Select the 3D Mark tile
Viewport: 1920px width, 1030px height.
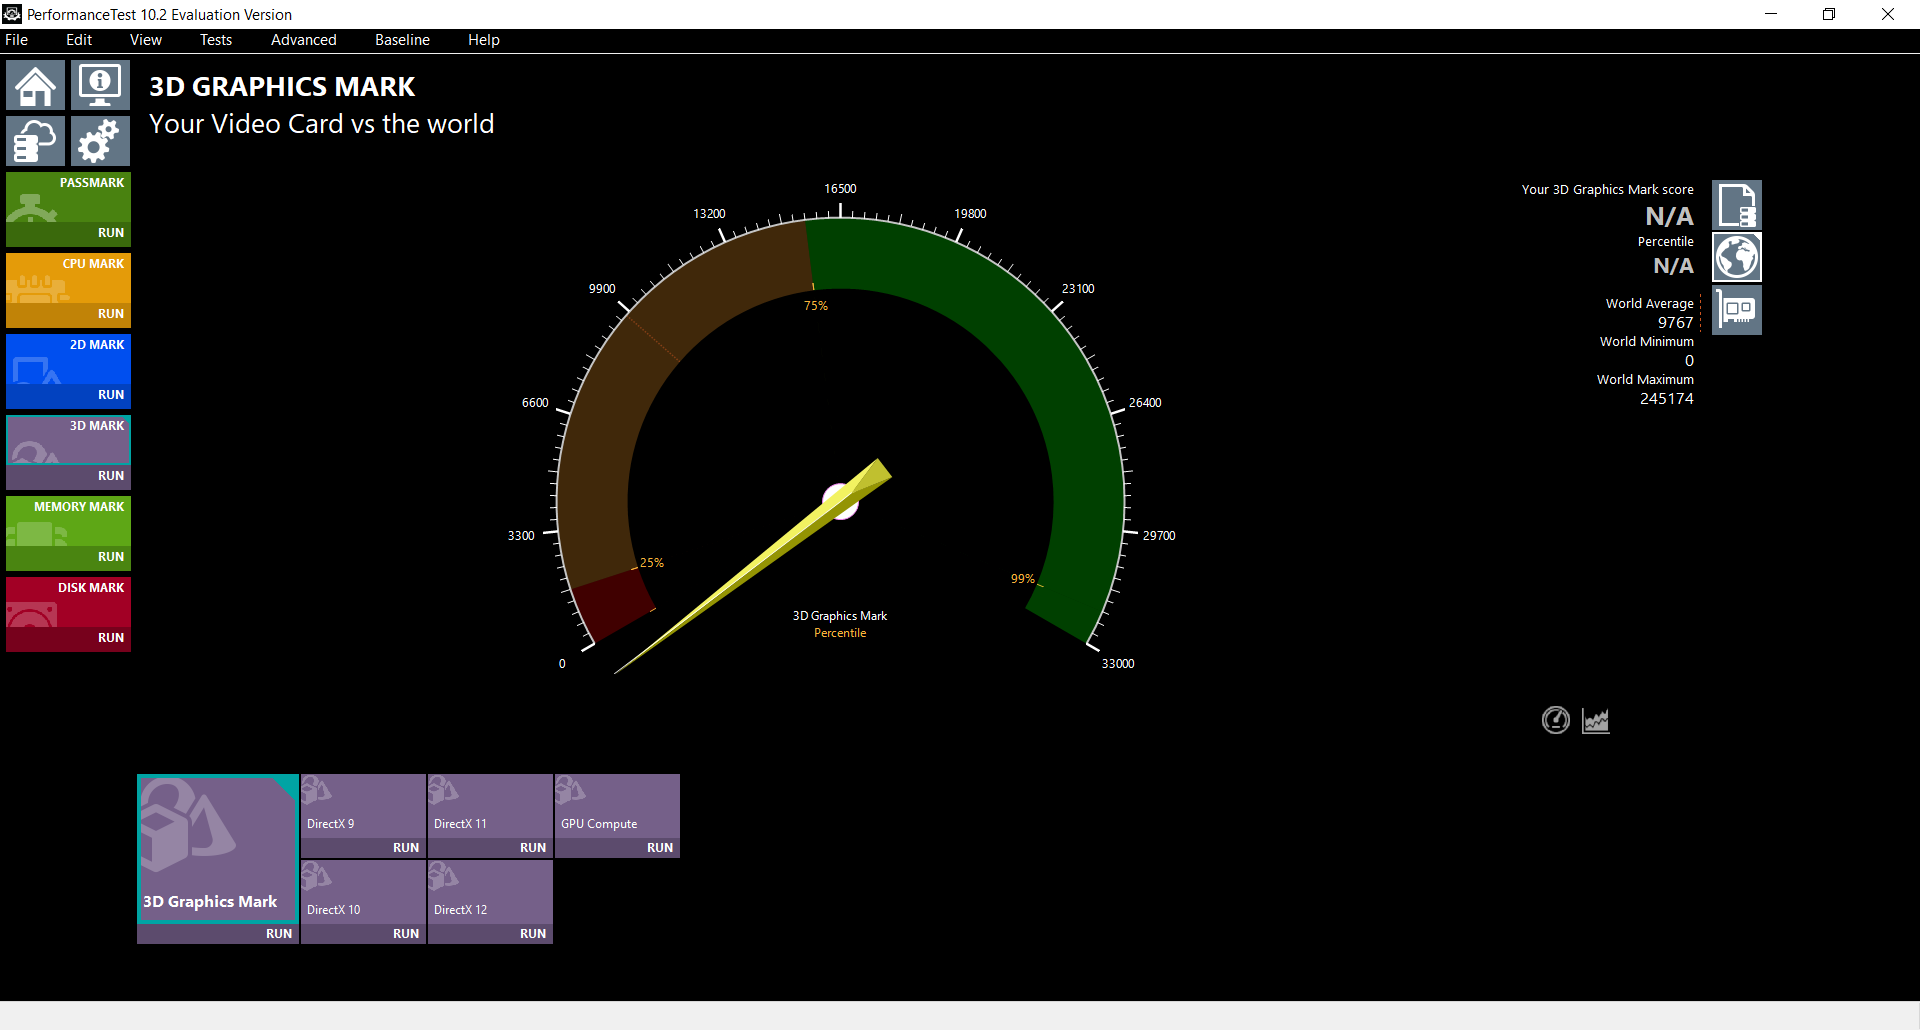click(68, 440)
